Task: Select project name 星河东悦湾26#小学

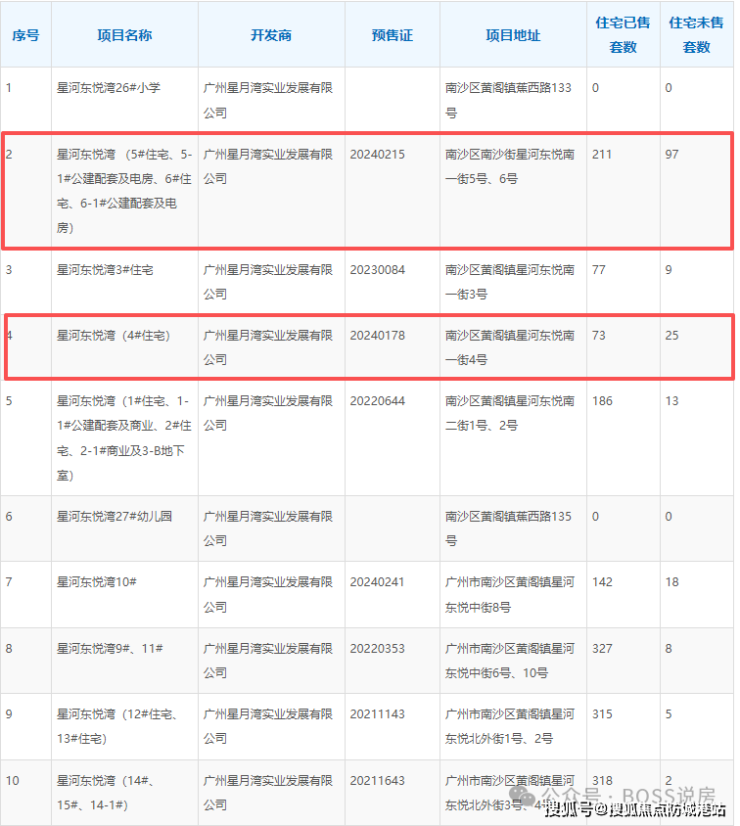Action: click(x=108, y=87)
